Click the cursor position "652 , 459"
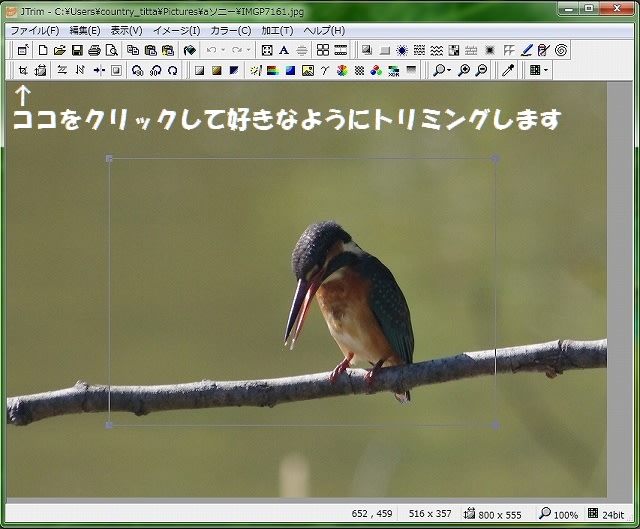 pos(372,513)
